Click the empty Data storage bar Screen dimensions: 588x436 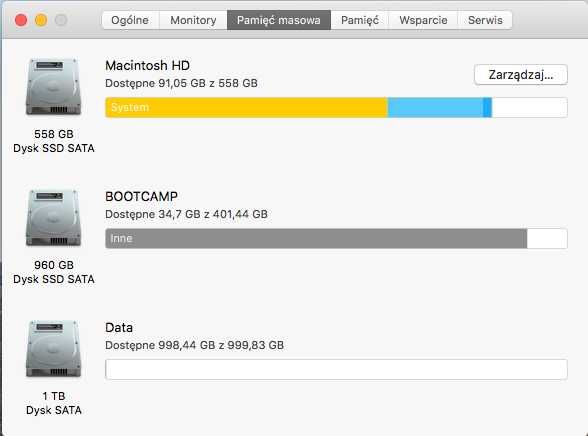coord(336,369)
